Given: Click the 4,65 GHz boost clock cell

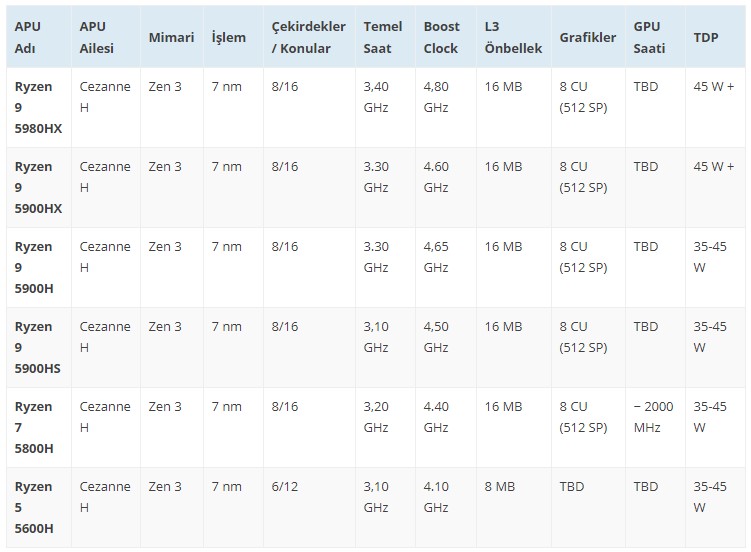Looking at the screenshot, I should (x=436, y=257).
